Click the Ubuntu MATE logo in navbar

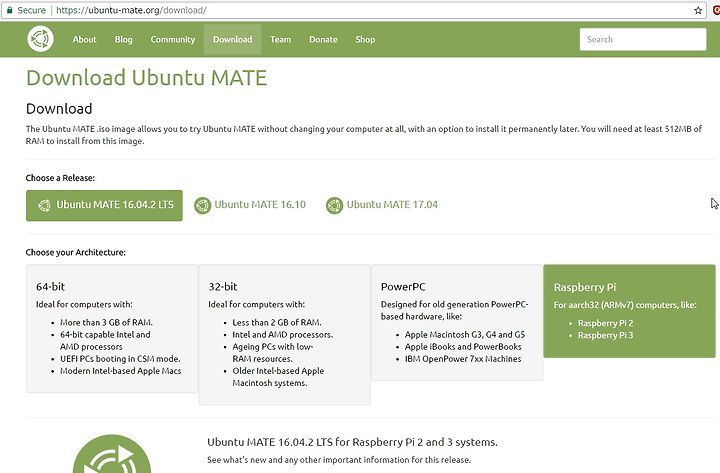click(x=40, y=39)
